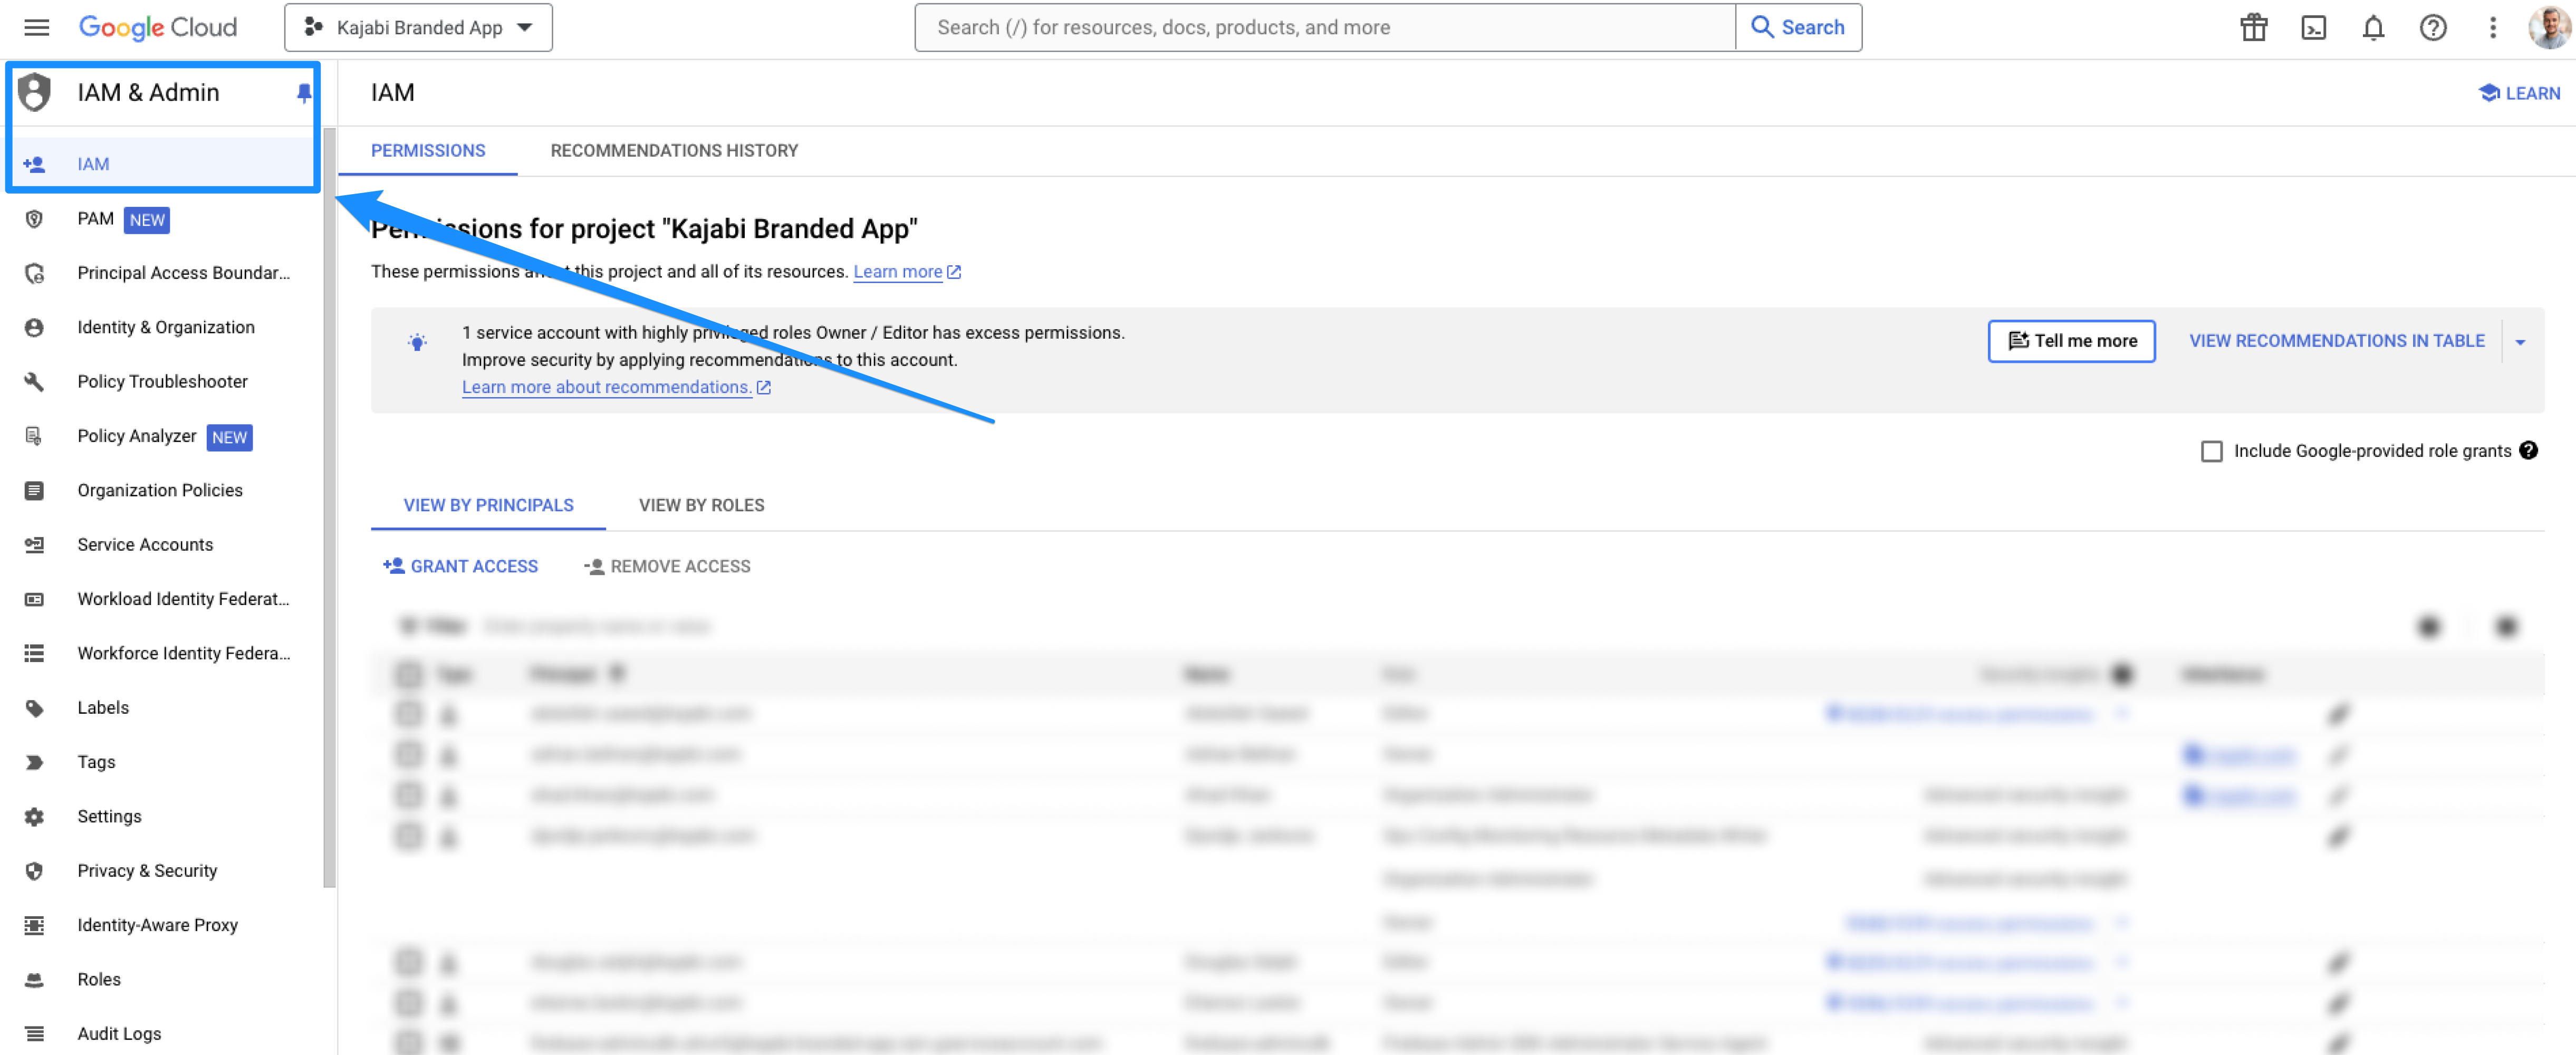Click help icon beside Google-provided role grants
The image size is (2576, 1055).
coord(2528,450)
